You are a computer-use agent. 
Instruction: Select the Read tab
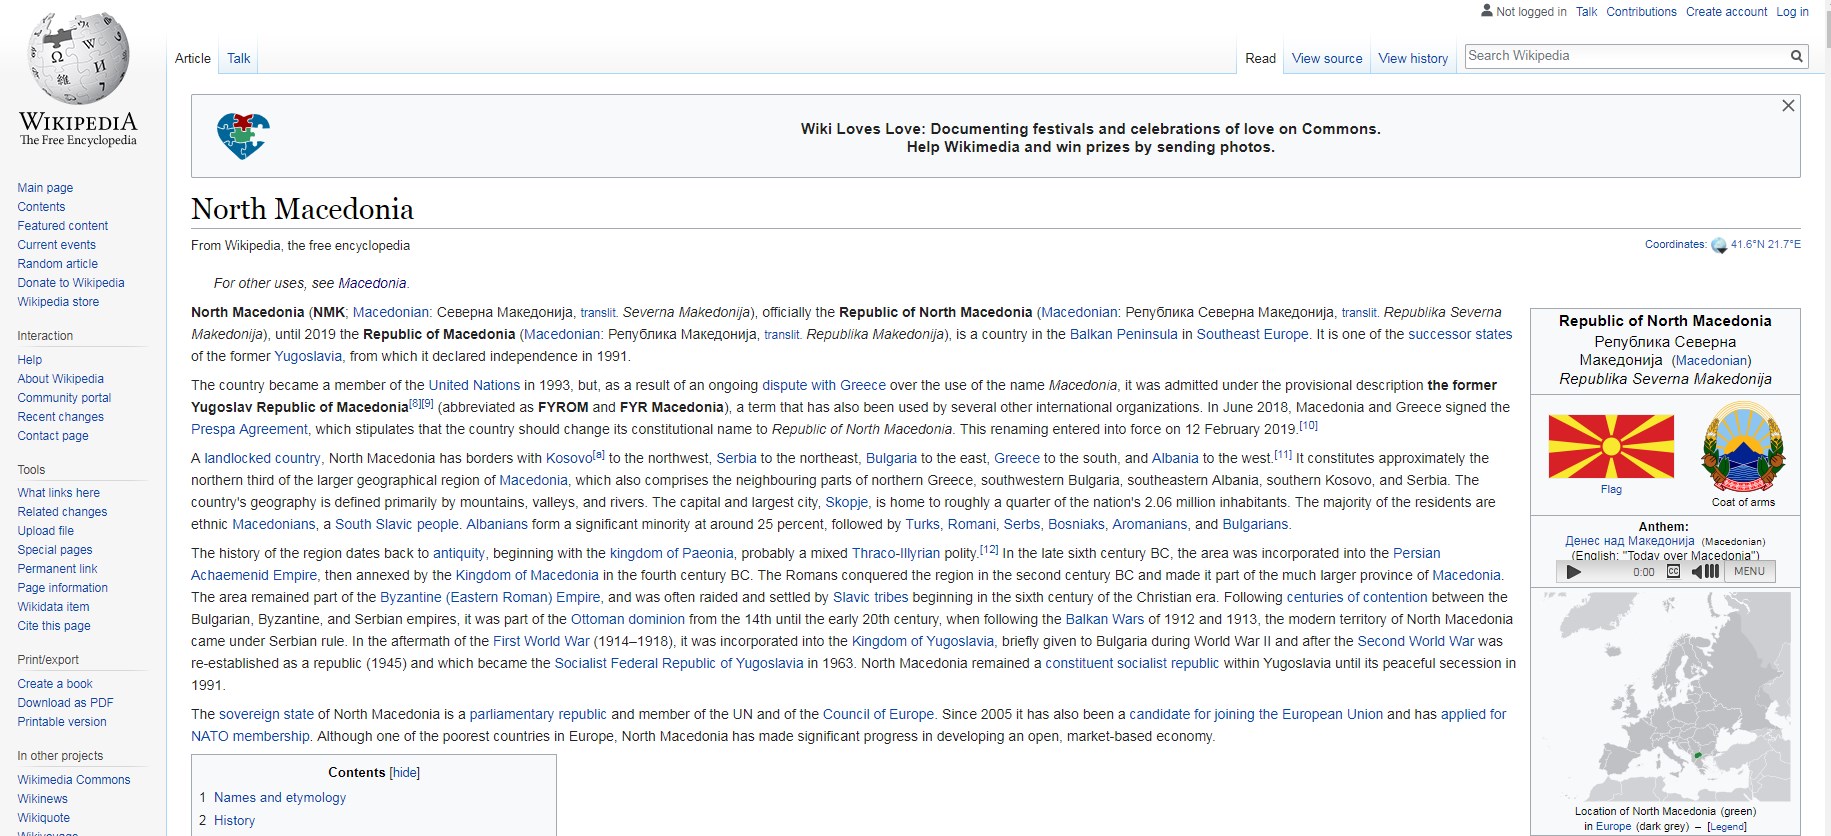tap(1260, 58)
